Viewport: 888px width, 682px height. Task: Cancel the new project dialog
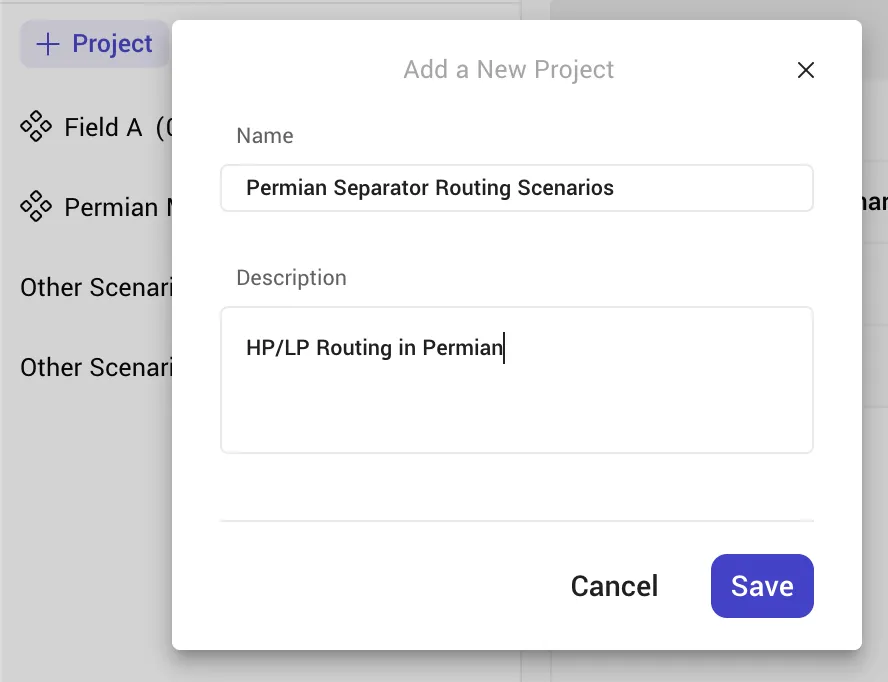coord(614,586)
